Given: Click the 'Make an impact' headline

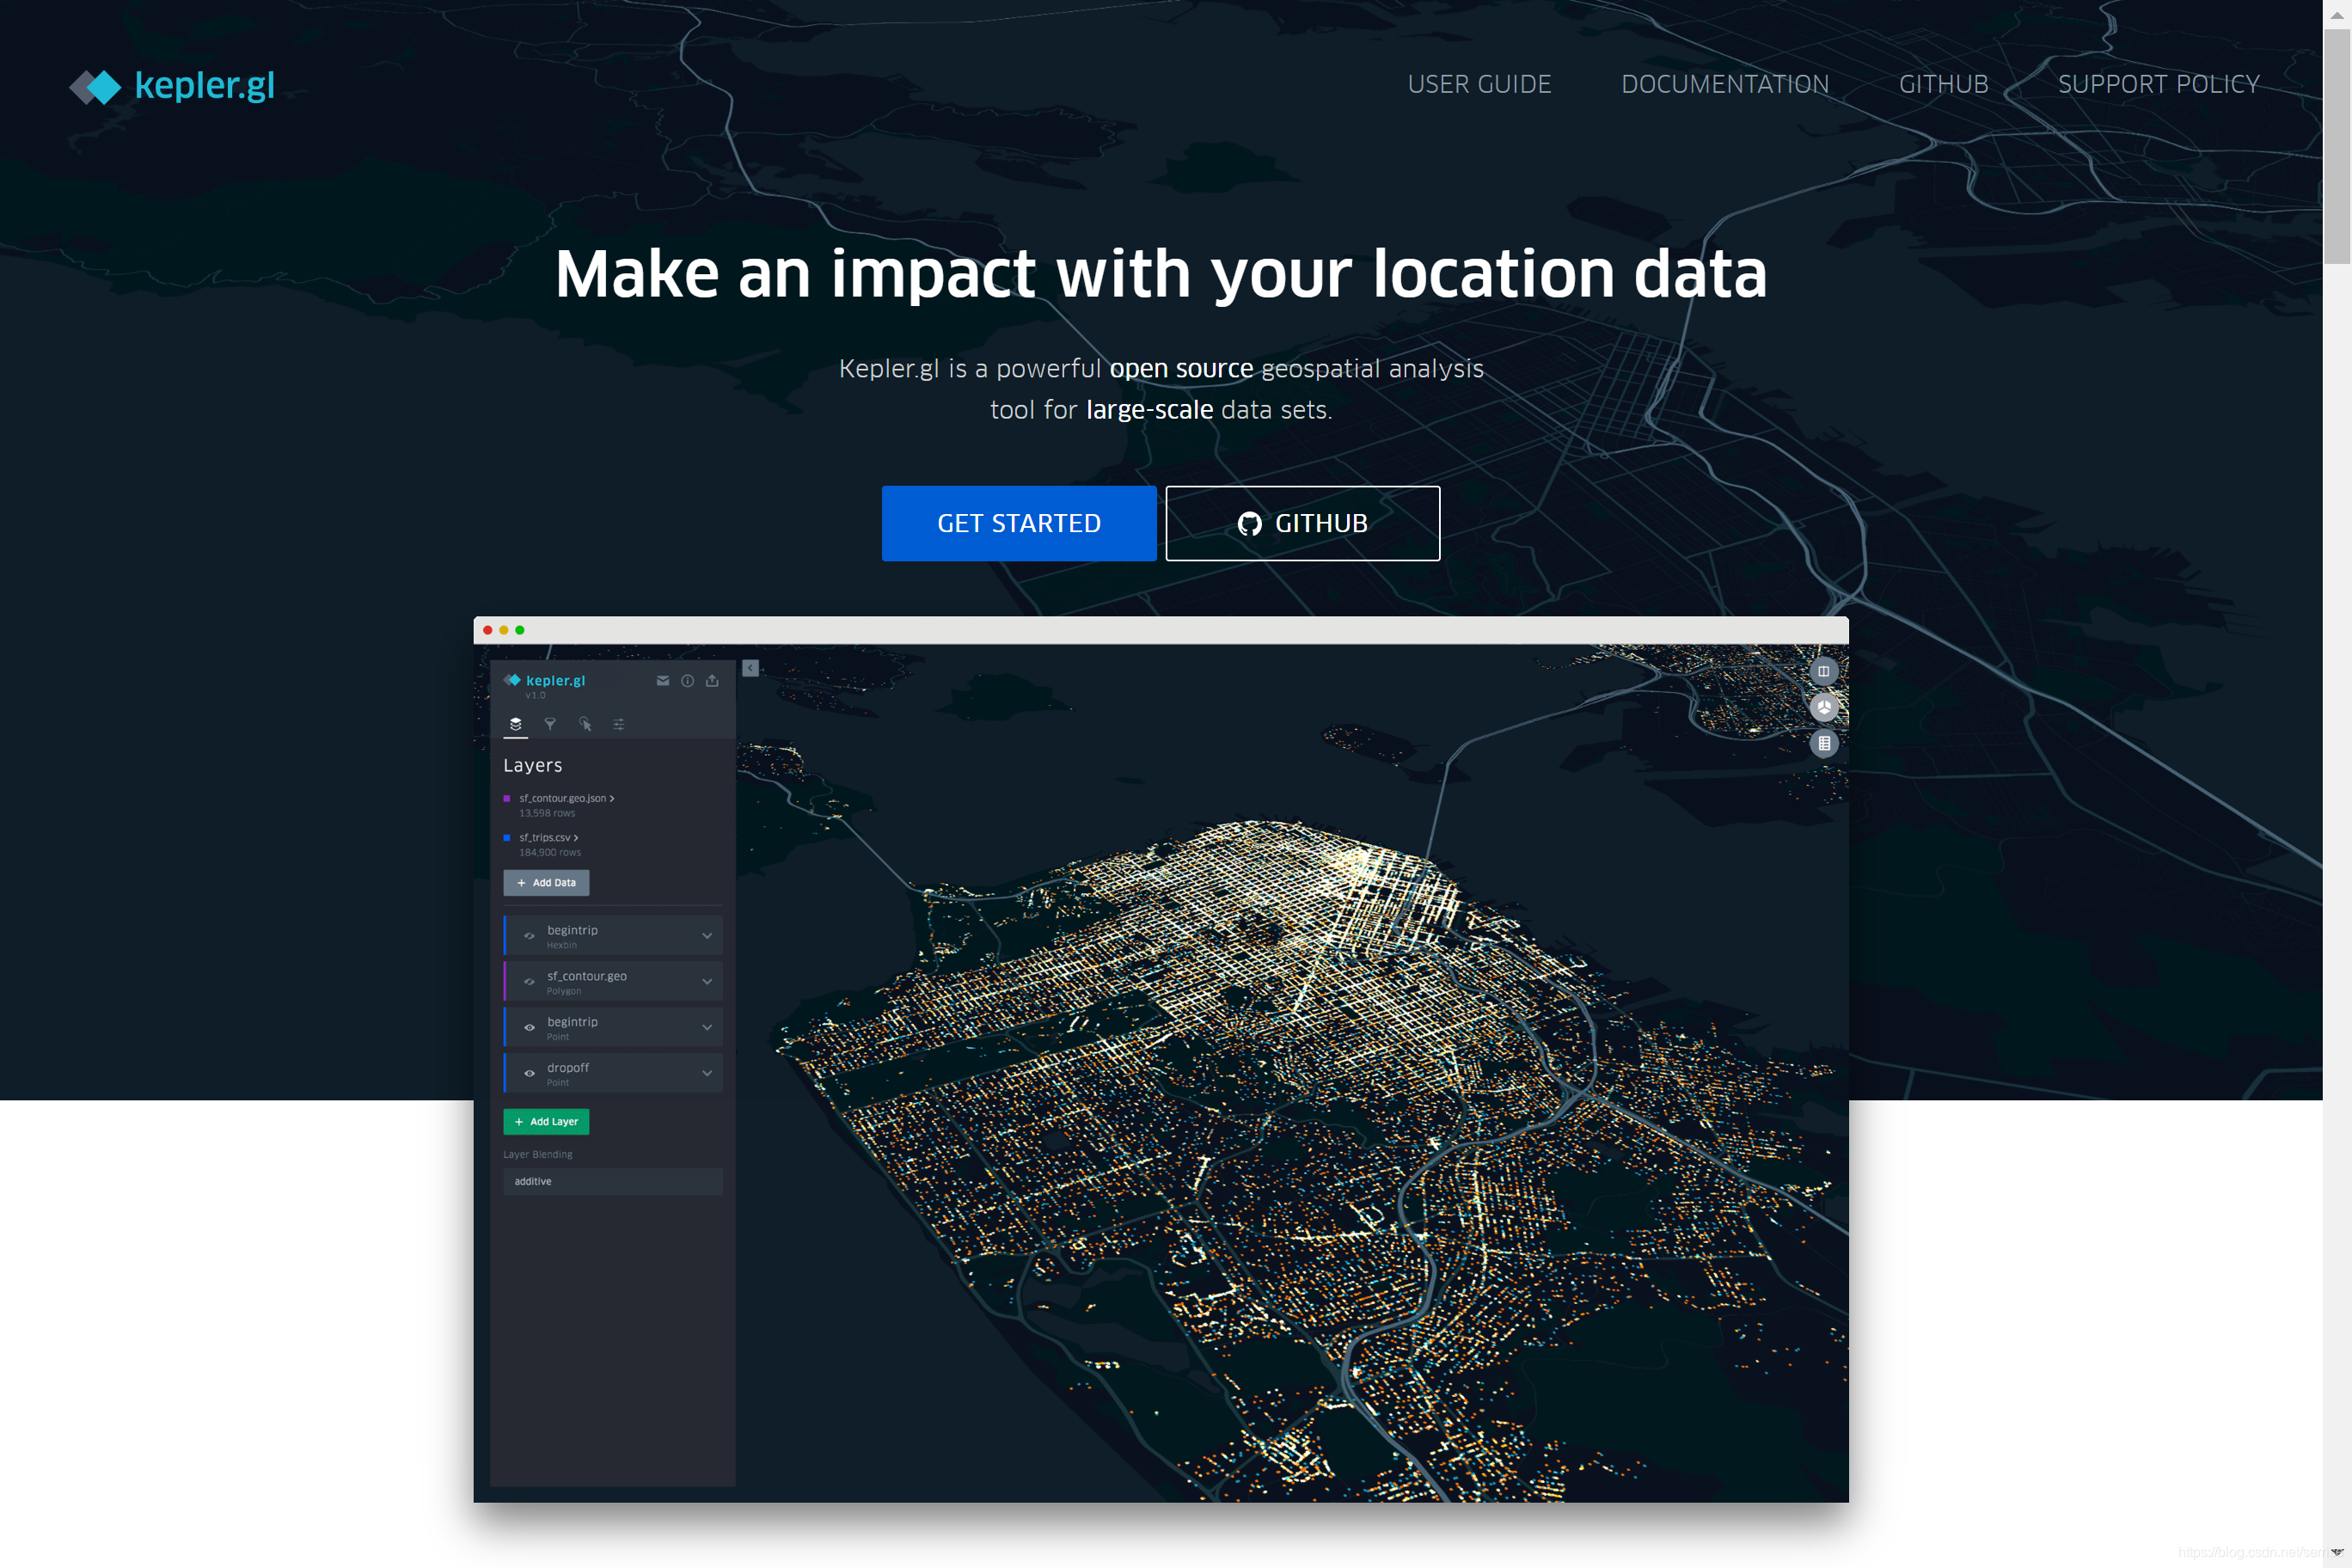Looking at the screenshot, I should click(1161, 274).
